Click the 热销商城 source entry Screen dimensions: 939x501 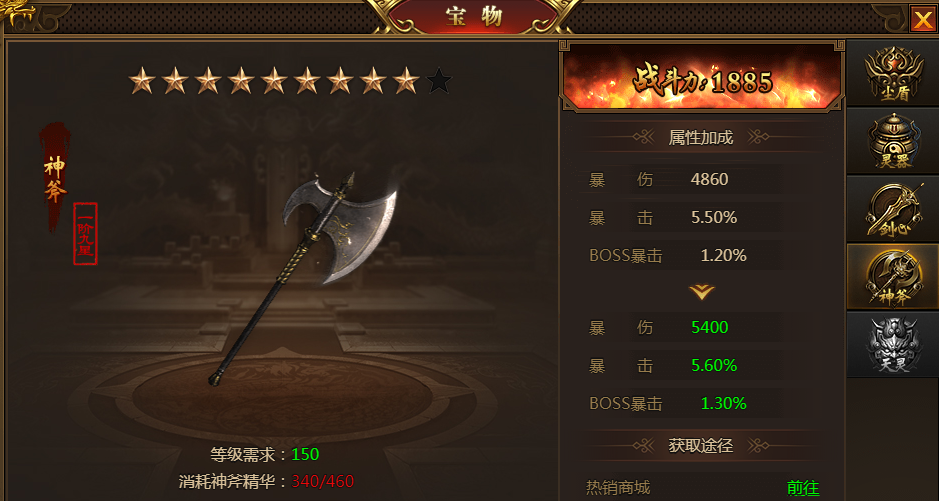tap(617, 488)
